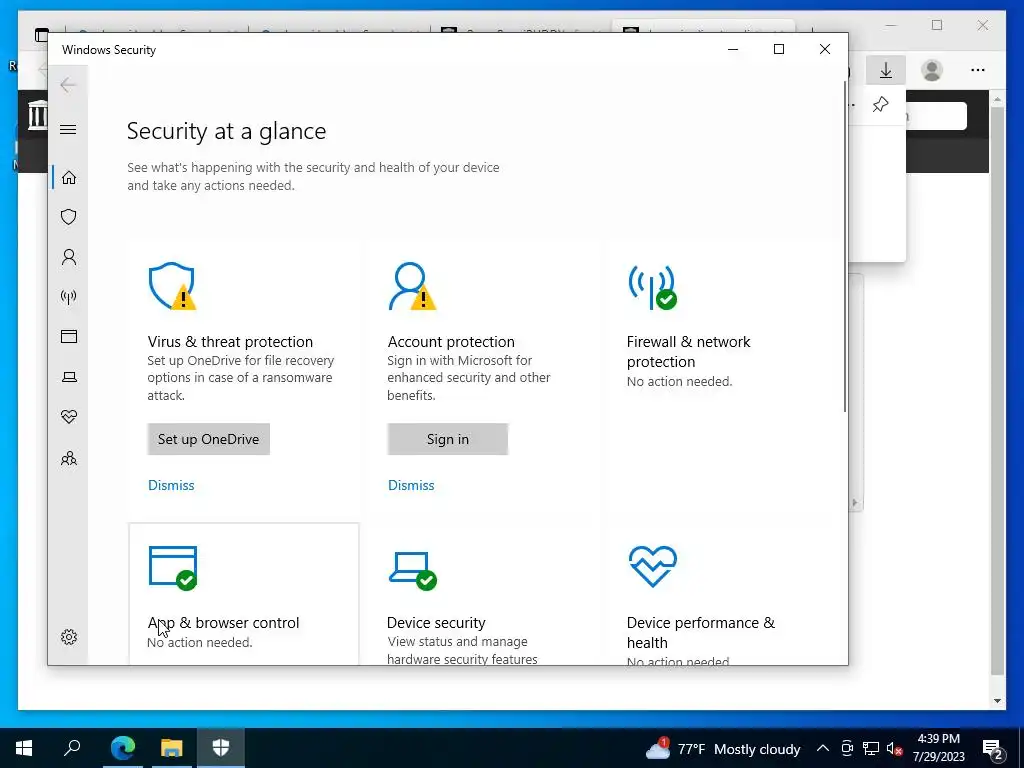Click the browser profile avatar icon
The image size is (1024, 768).
(932, 70)
